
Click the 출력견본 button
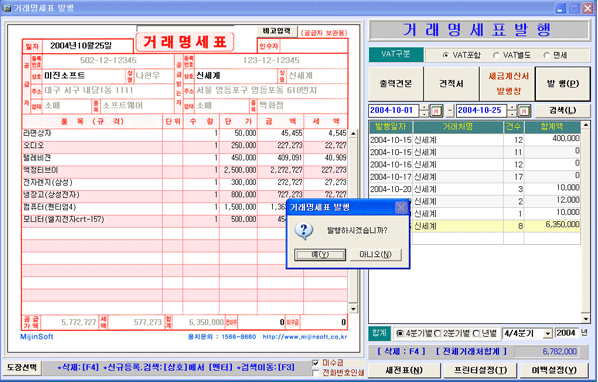click(396, 84)
